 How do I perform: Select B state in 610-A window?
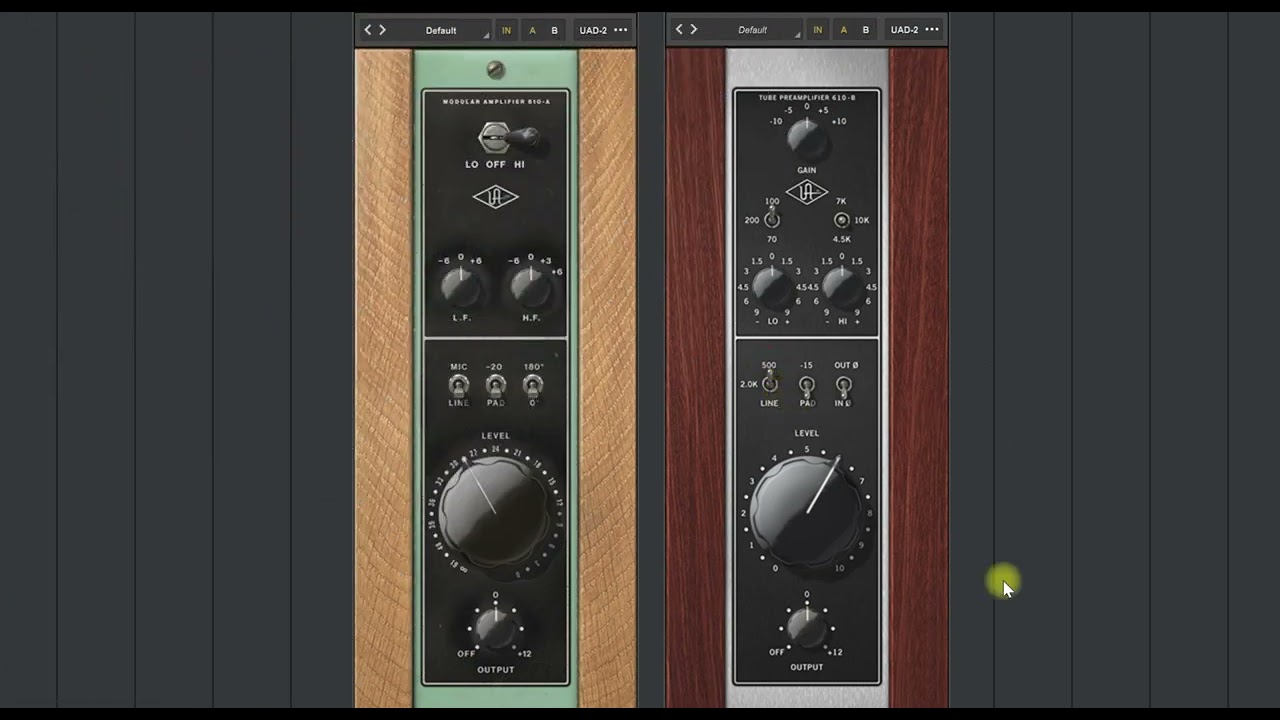(555, 30)
